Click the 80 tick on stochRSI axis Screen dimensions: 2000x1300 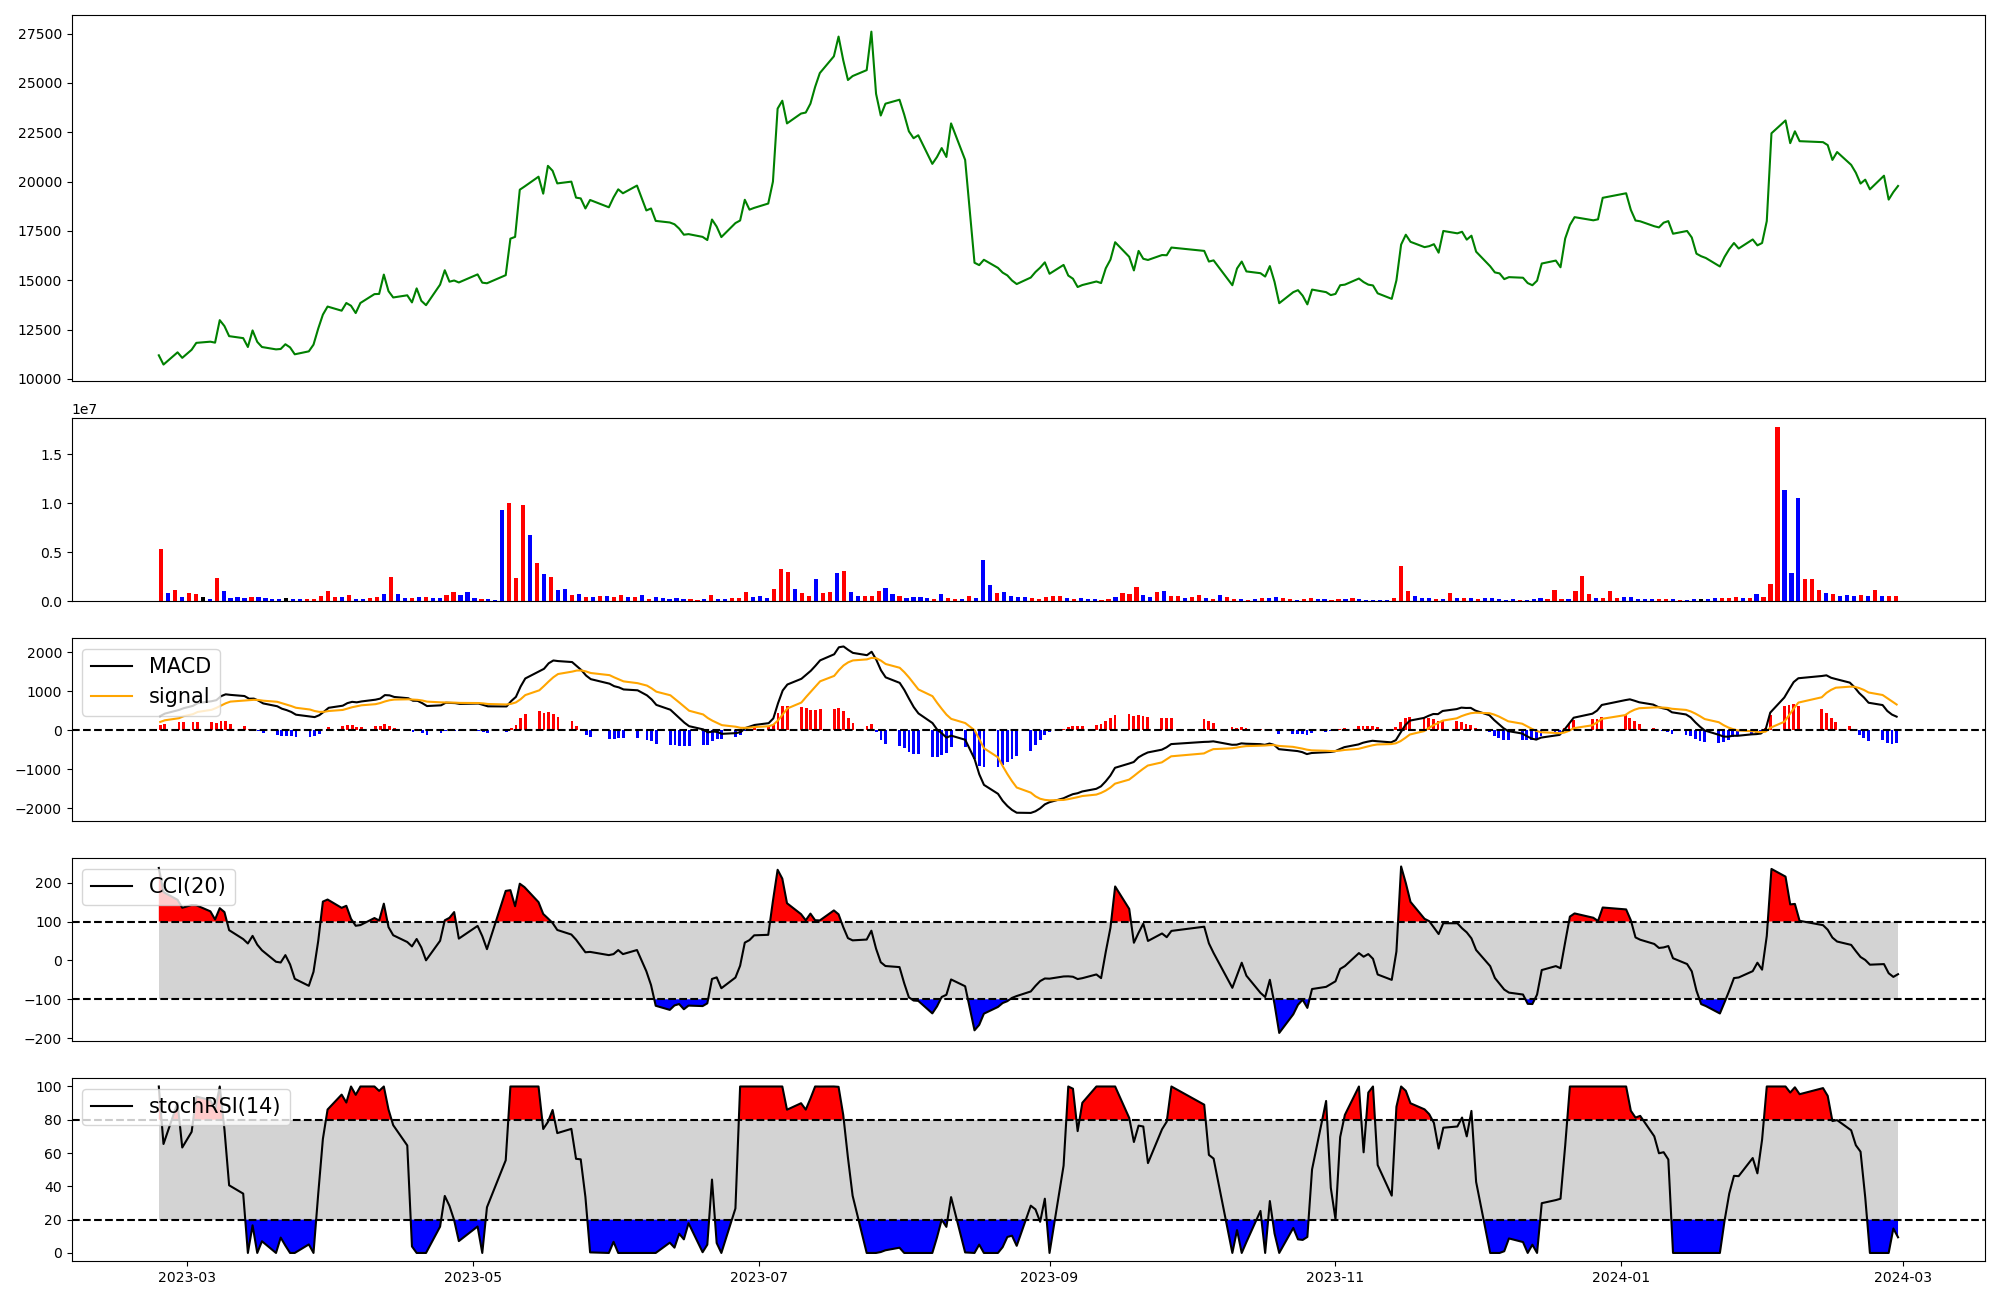pos(53,1120)
